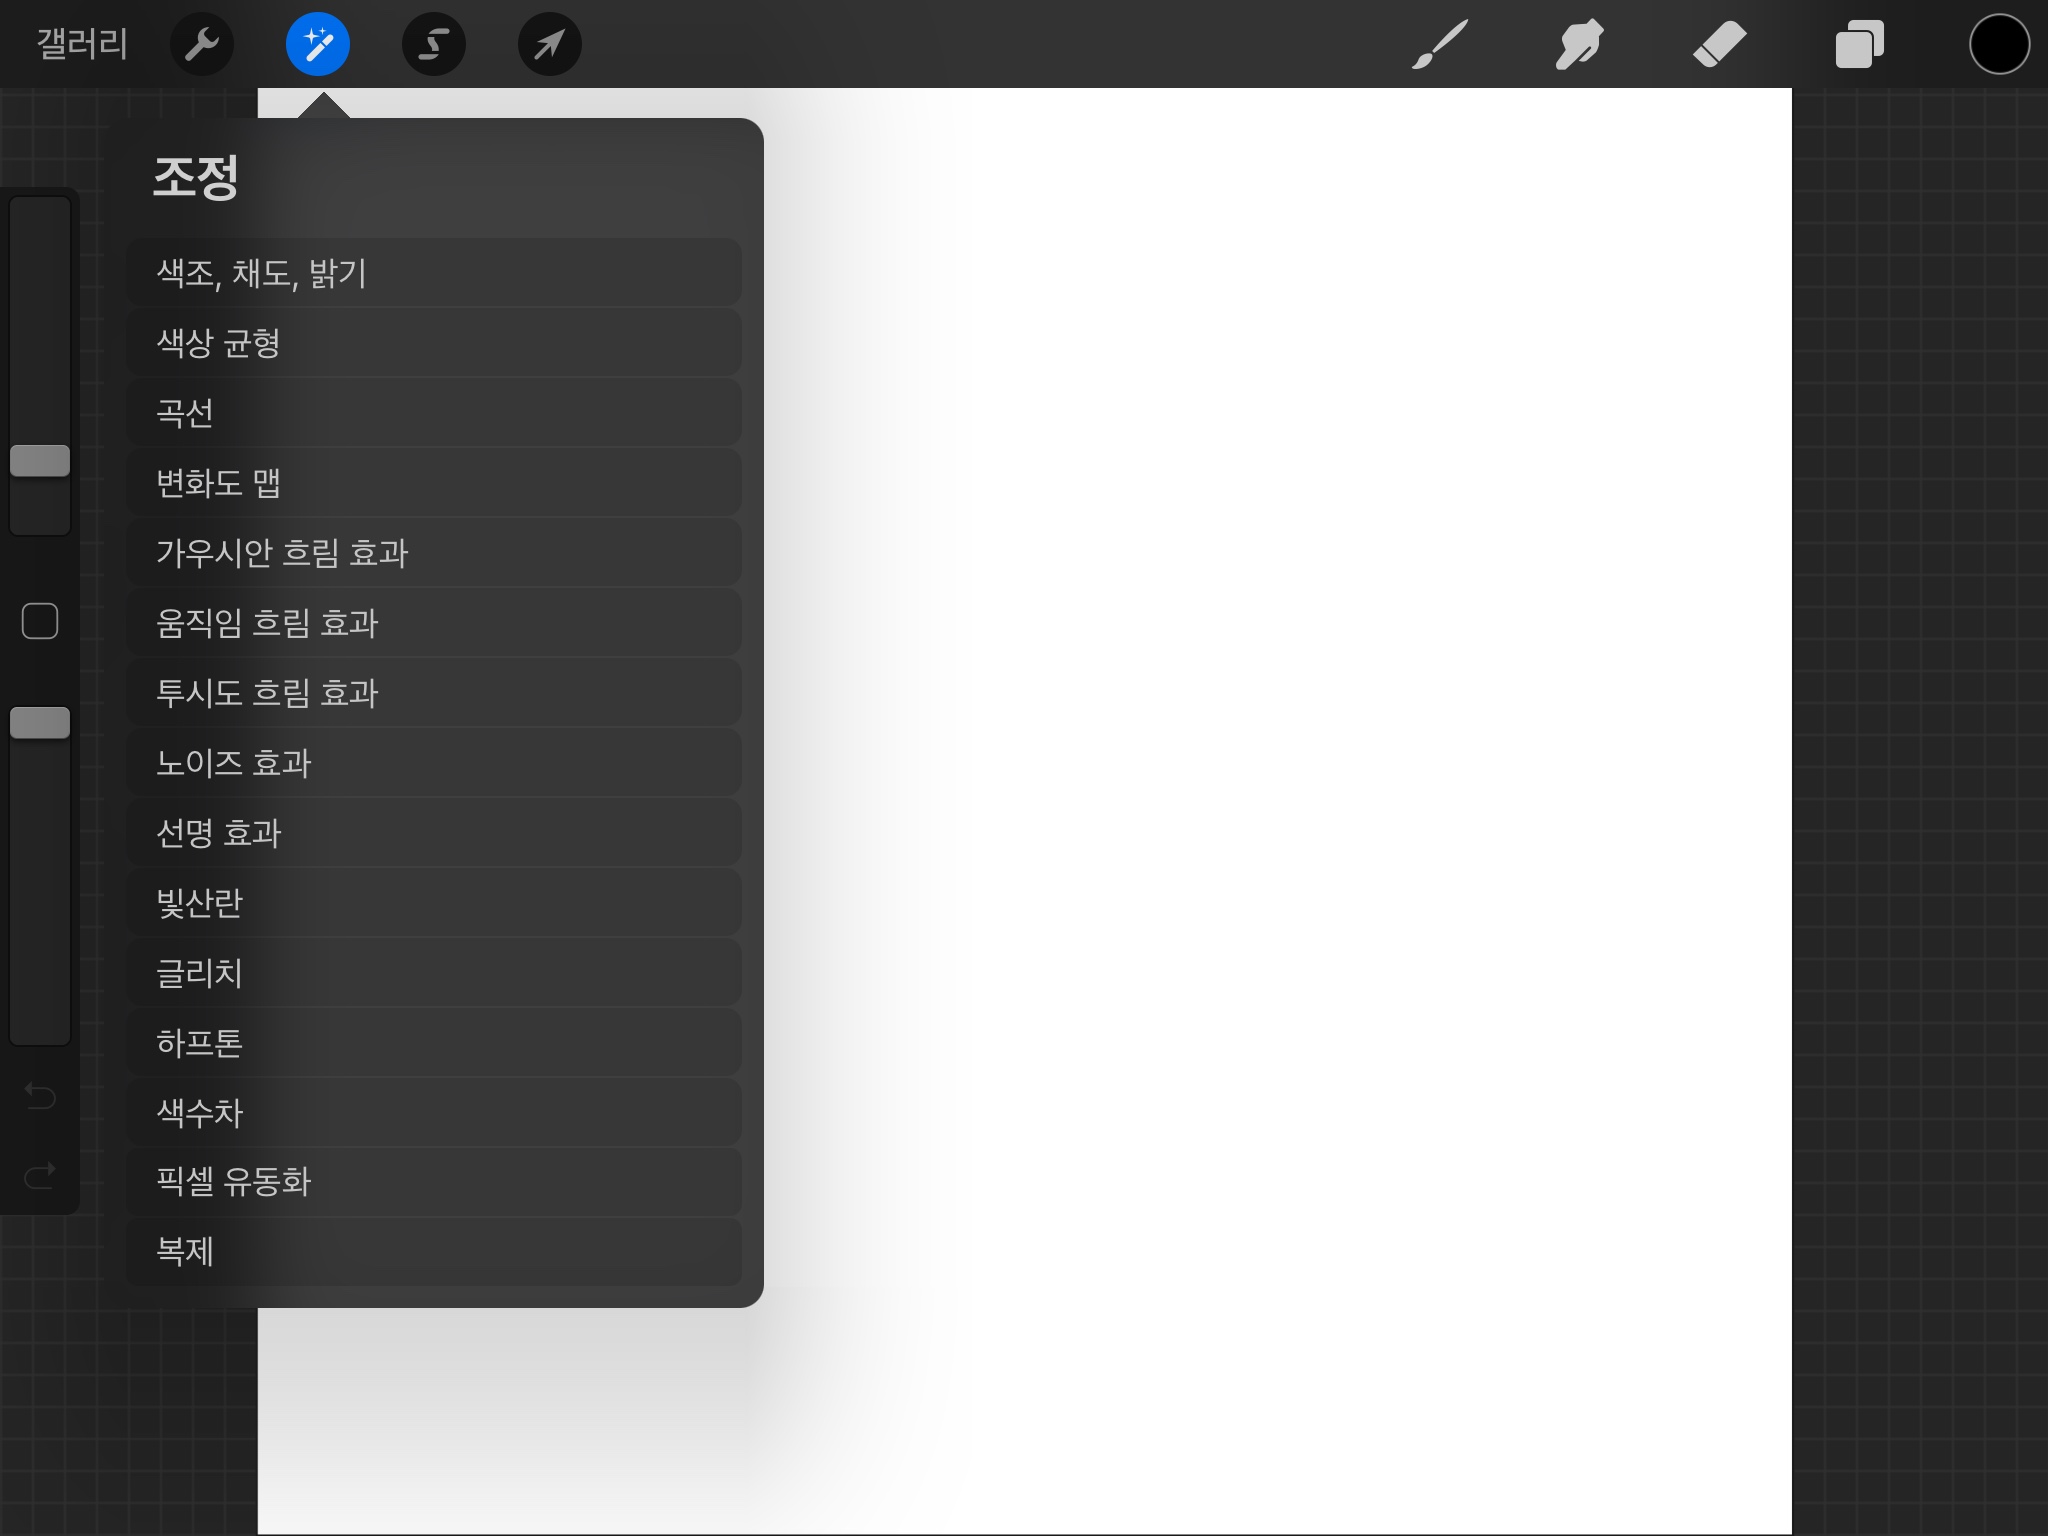
Task: Select 복제 clone option
Action: click(x=434, y=1252)
